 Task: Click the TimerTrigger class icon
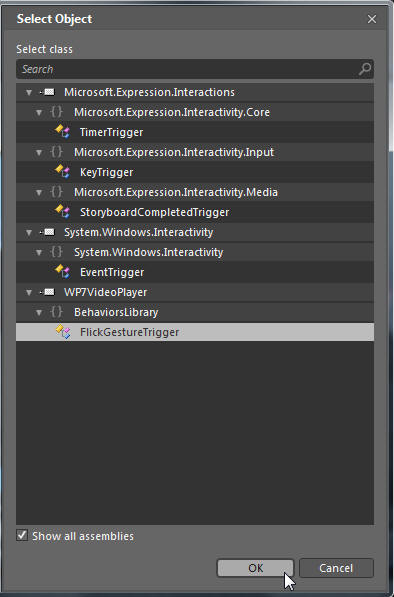[63, 131]
